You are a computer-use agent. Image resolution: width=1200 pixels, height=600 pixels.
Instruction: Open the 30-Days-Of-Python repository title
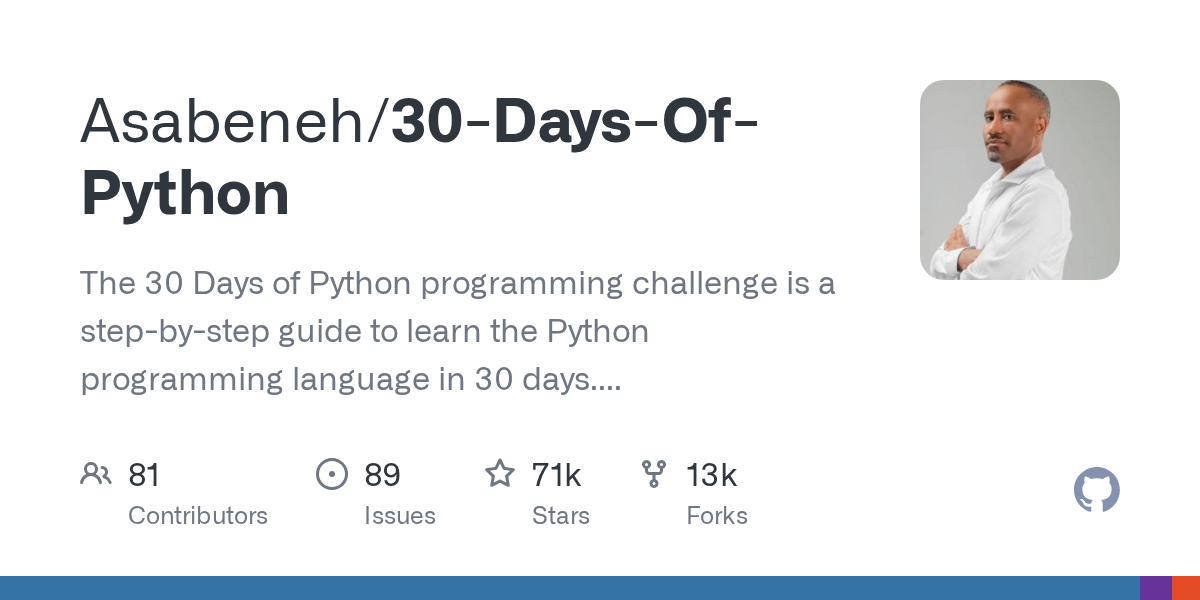click(x=420, y=157)
